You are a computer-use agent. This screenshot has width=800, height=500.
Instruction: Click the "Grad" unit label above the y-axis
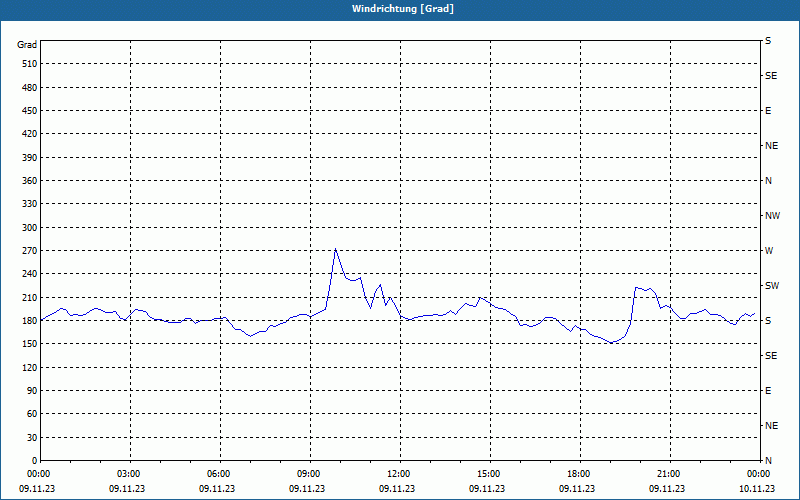(27, 45)
